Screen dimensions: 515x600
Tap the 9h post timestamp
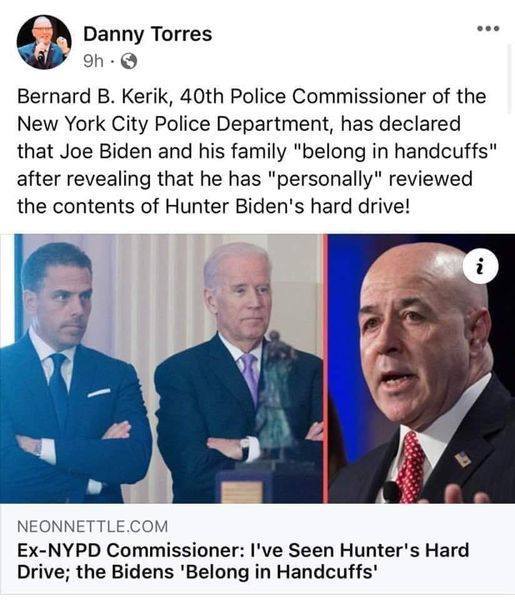pos(93,61)
